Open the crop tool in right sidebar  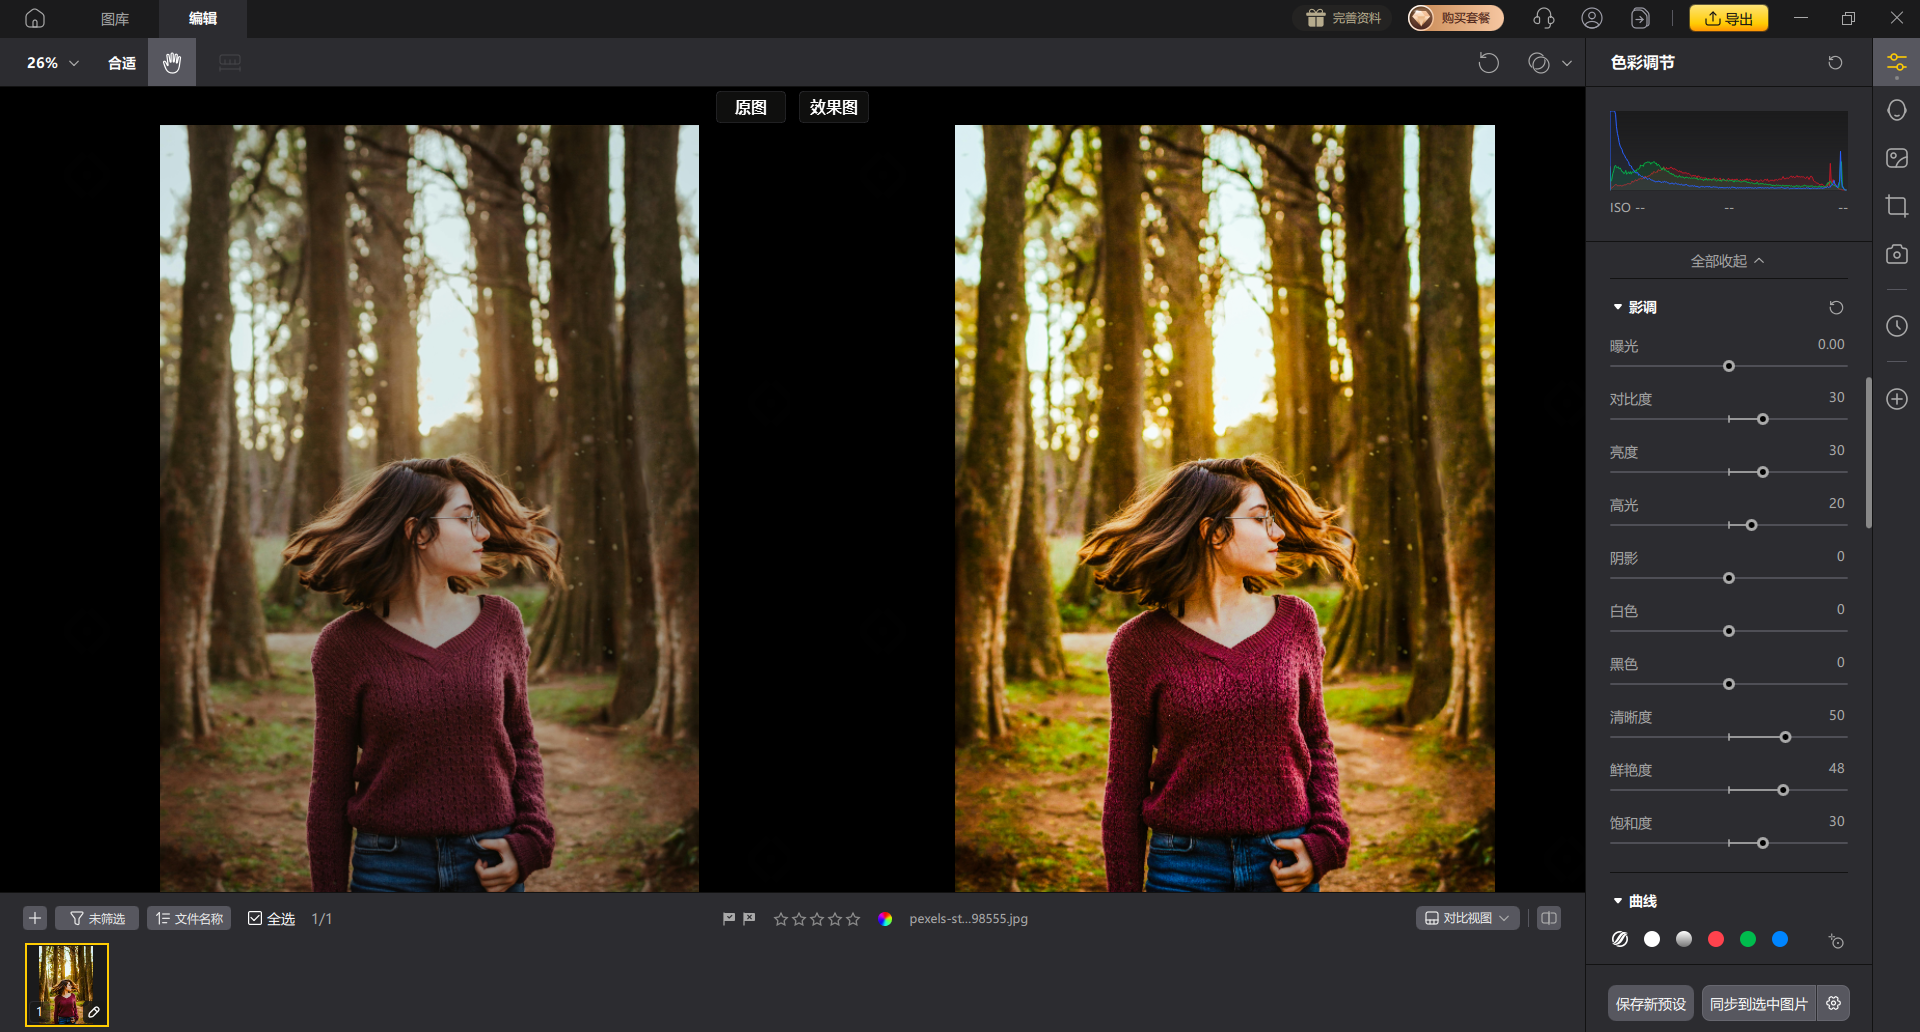(1896, 207)
